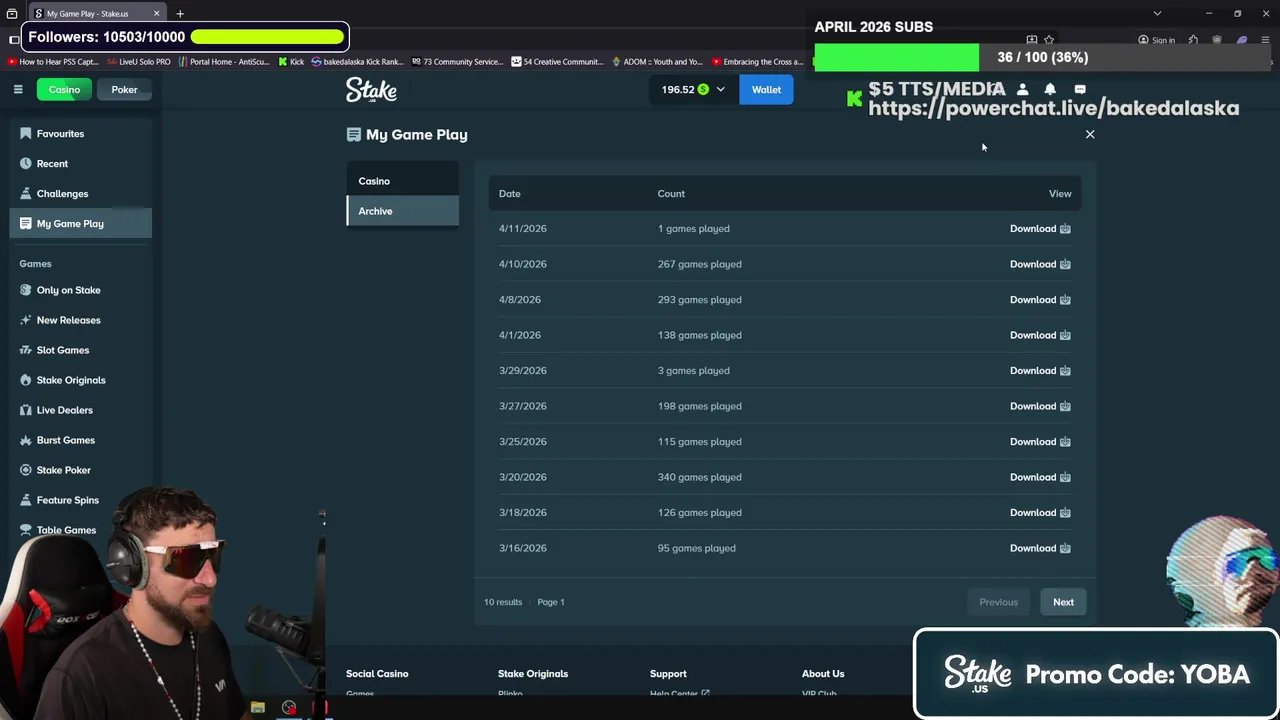
Task: Download the 3/20/2026 archive
Action: click(1040, 477)
